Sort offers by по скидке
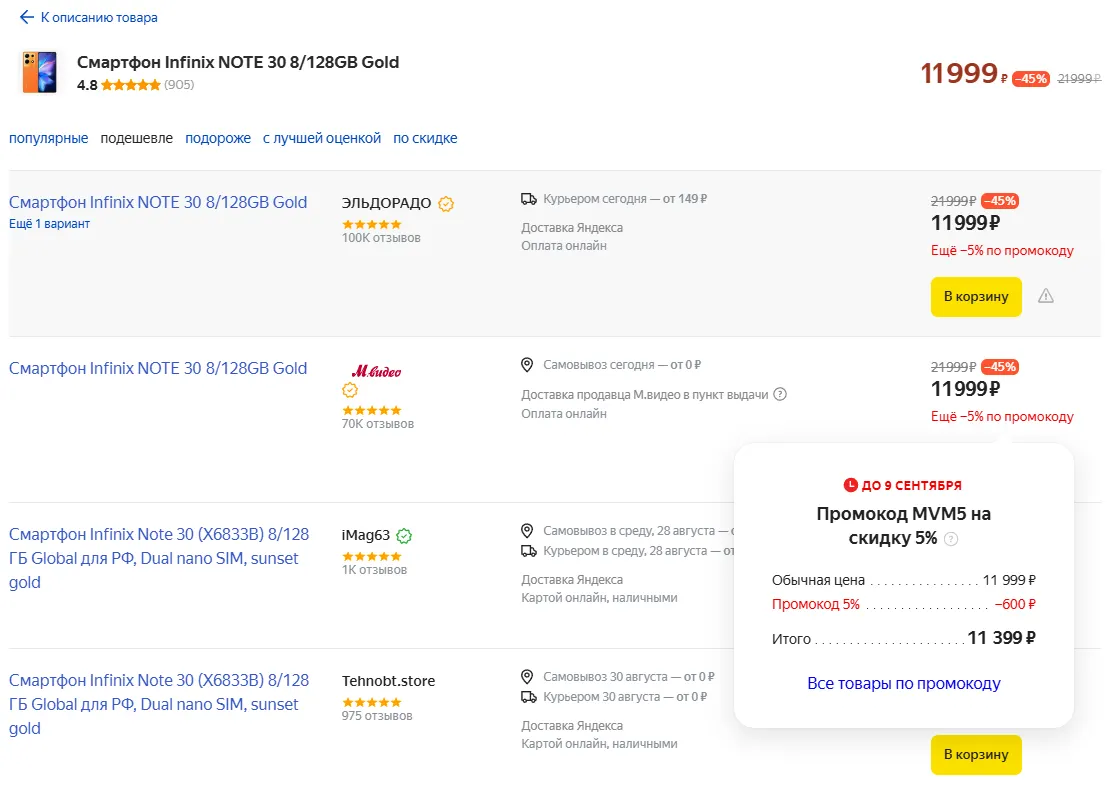Viewport: 1113px width, 788px height. (425, 139)
